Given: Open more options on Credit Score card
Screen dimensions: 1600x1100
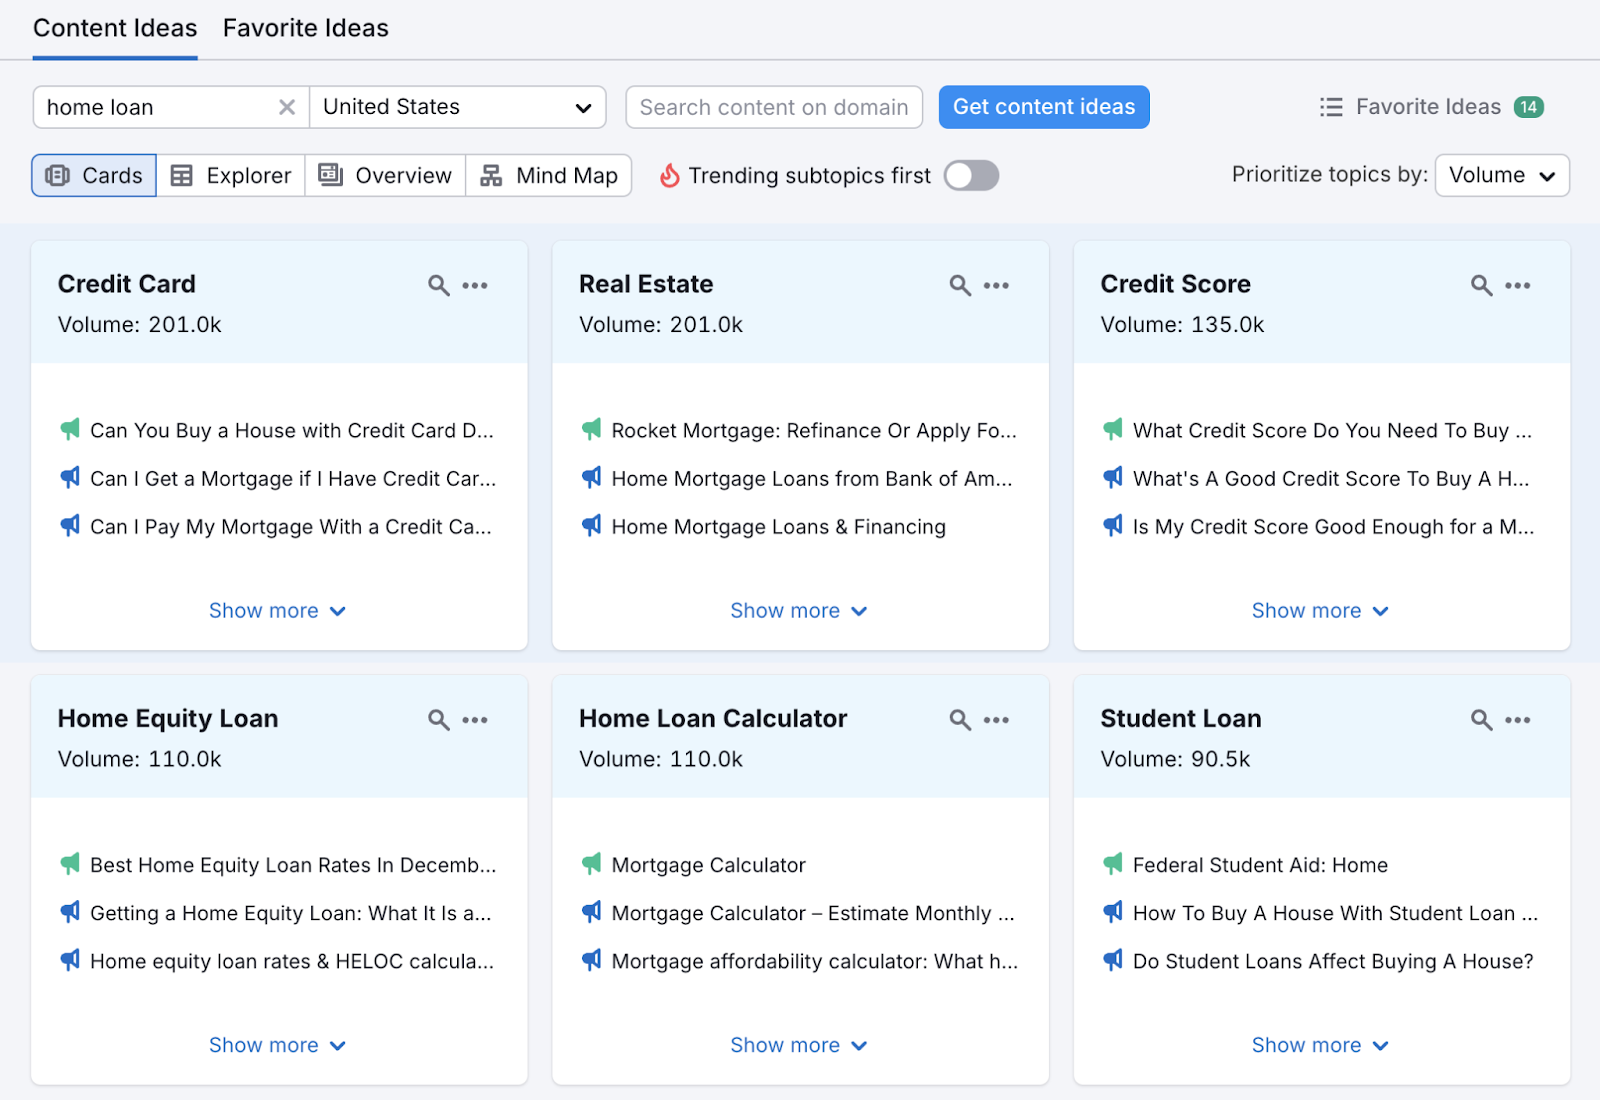Looking at the screenshot, I should click(1518, 285).
